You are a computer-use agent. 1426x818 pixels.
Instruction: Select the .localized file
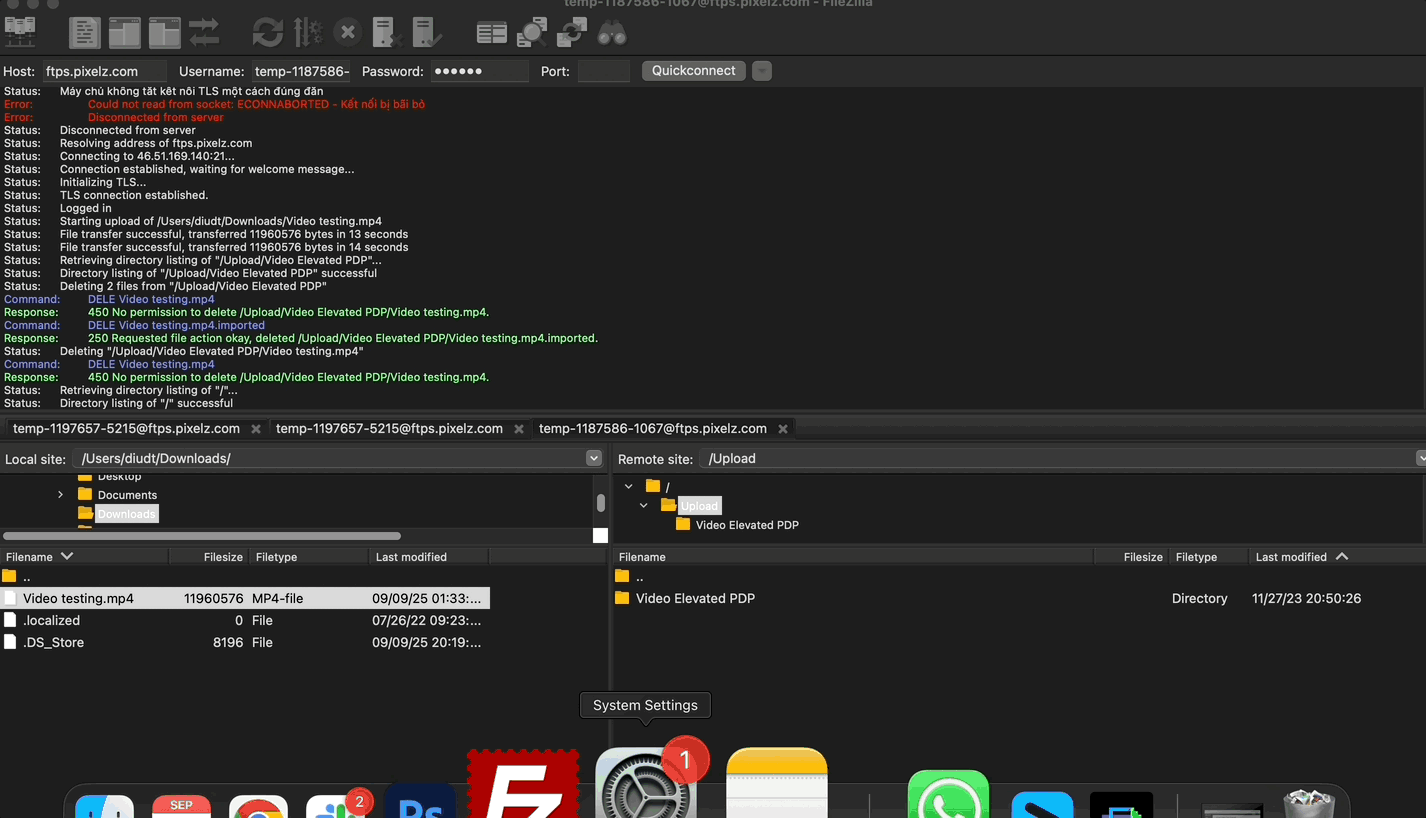click(x=245, y=620)
